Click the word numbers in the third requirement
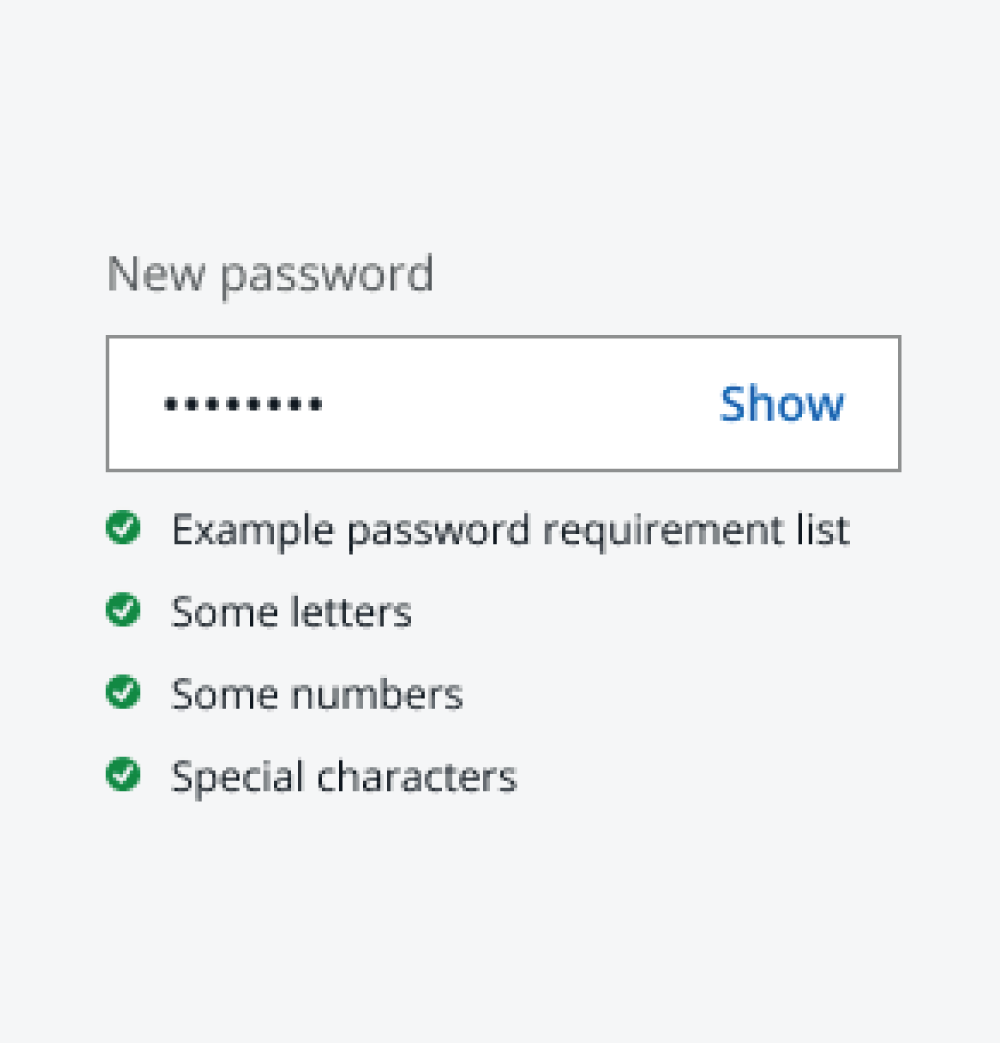Screen dimensions: 1000x1043 [377, 694]
